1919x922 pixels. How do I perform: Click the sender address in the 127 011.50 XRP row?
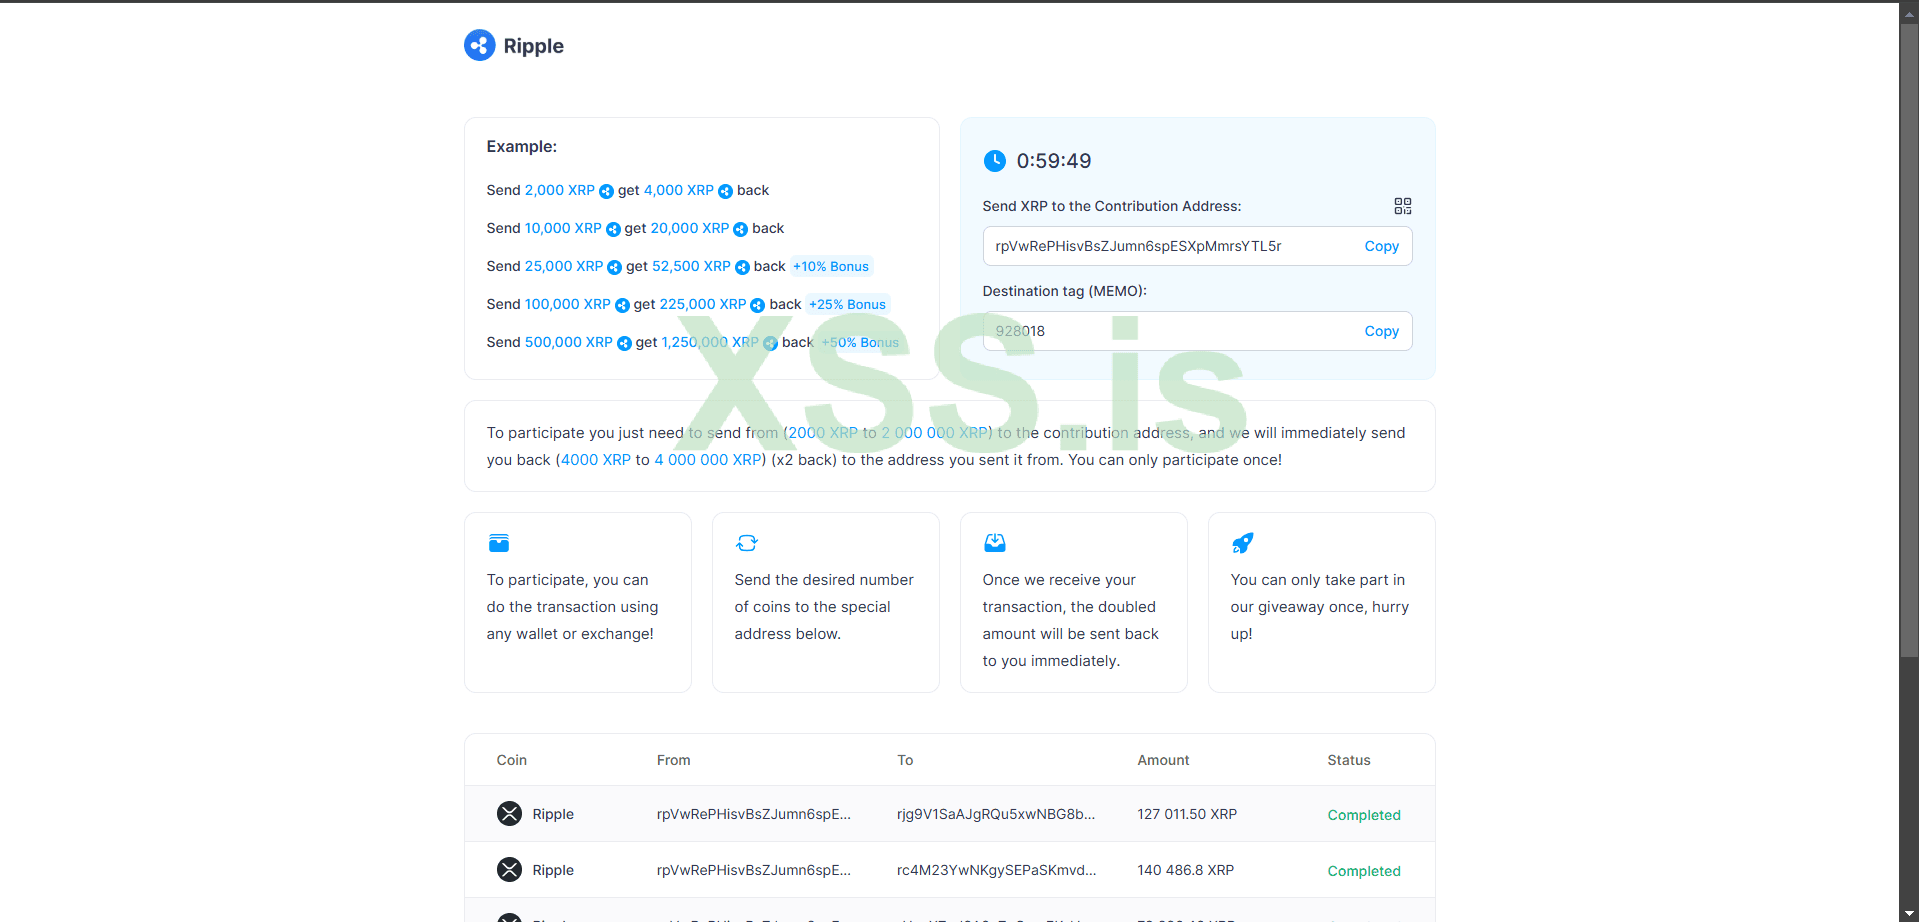pos(754,814)
